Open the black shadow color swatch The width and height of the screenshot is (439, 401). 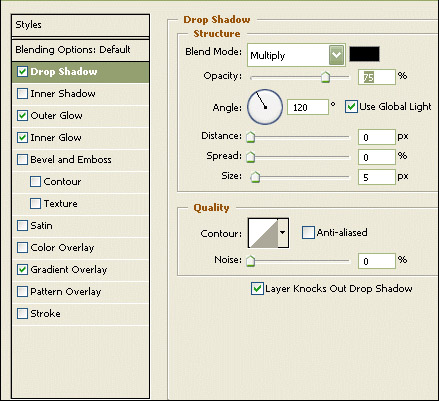coord(364,54)
